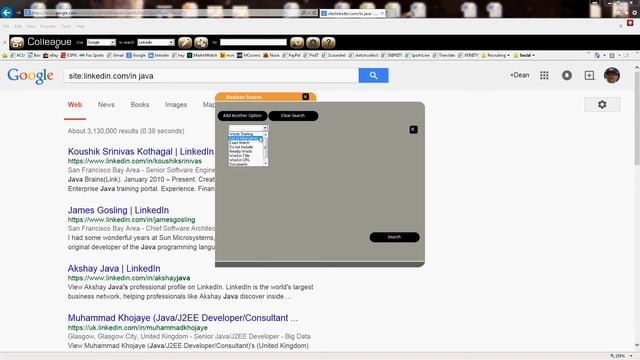
Task: Select the LinkedIn browser tab
Action: click(x=352, y=13)
